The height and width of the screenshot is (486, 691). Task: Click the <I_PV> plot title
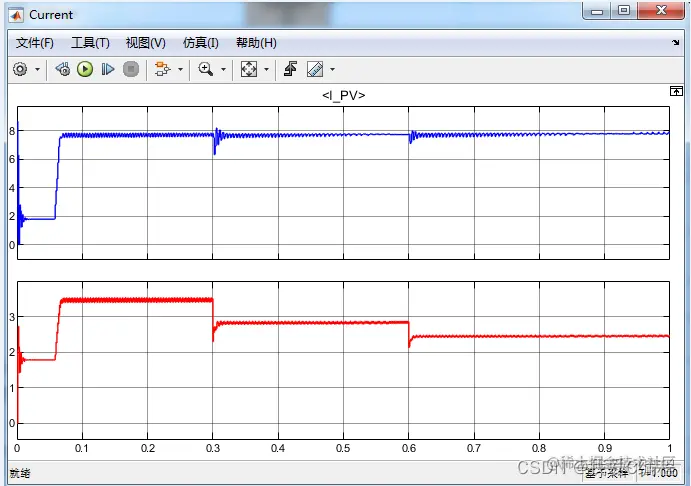[344, 95]
